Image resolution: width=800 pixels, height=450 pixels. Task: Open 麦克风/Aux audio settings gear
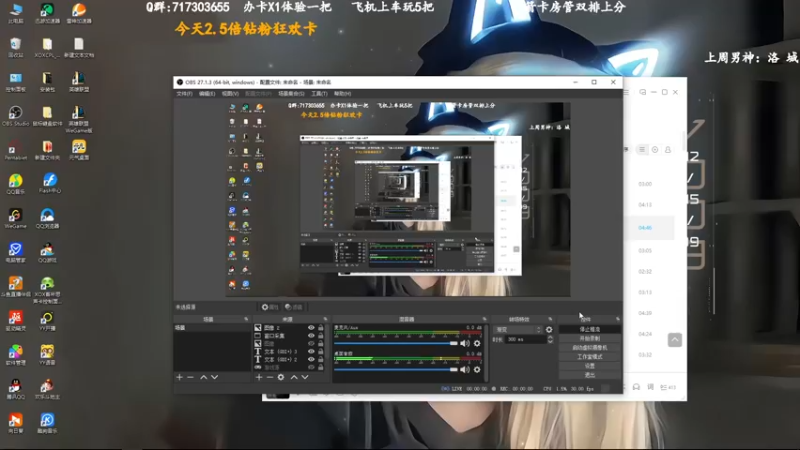tap(477, 343)
